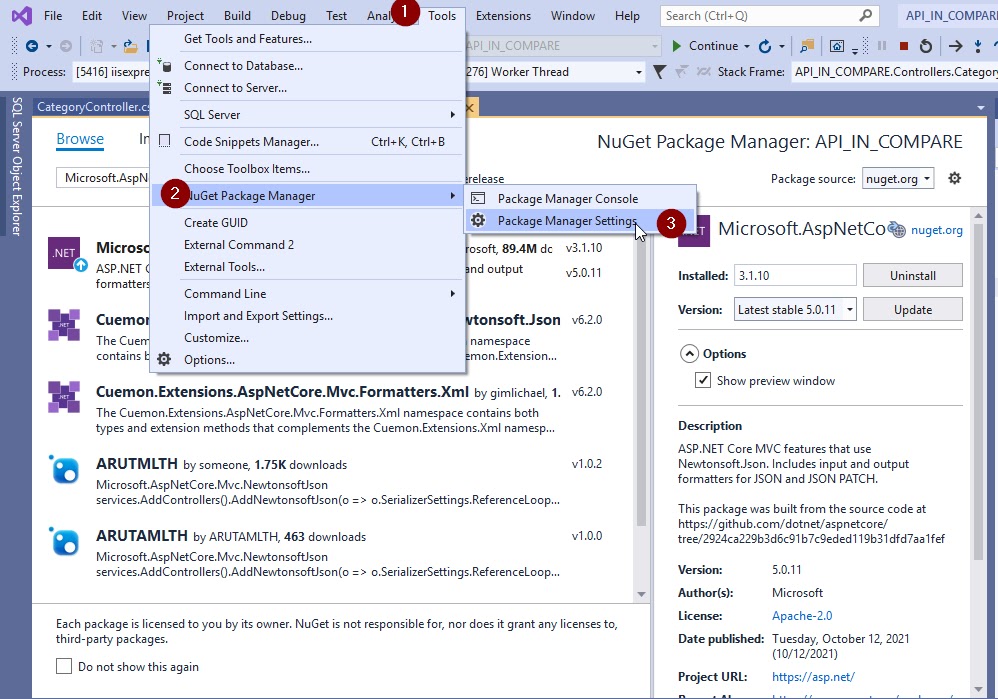Click the Code Snippets Manager icon
Screen dimensions: 998x699
point(164,141)
